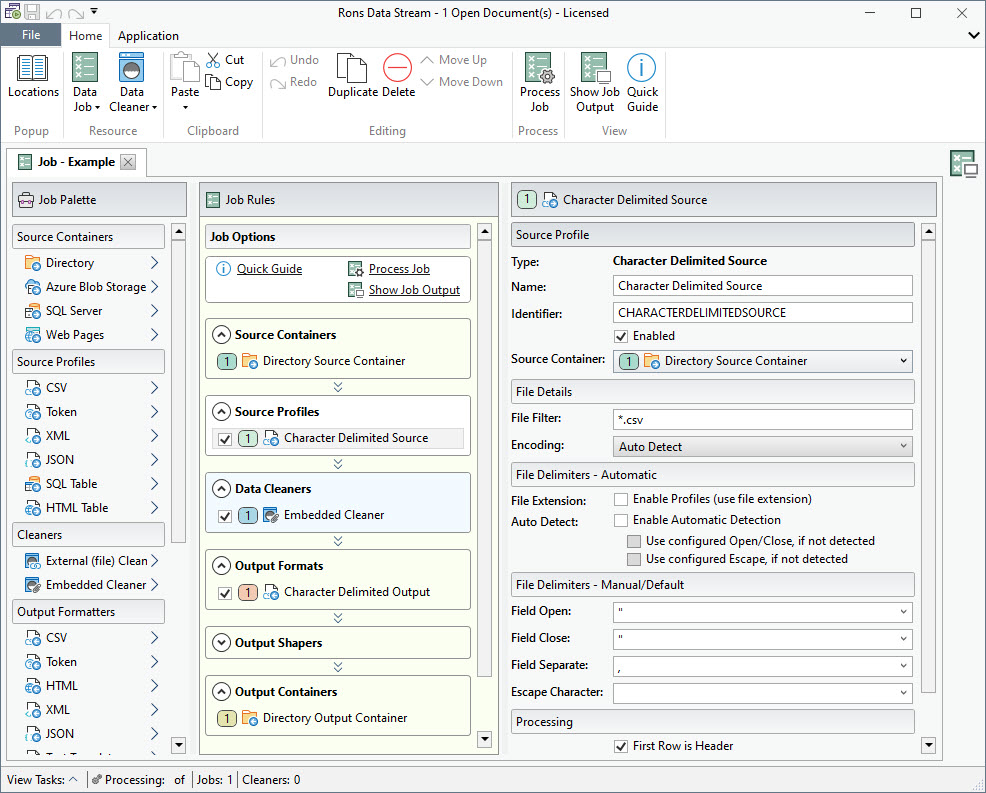Switch to the Application ribbon tab
986x793 pixels.
pyautogui.click(x=148, y=36)
